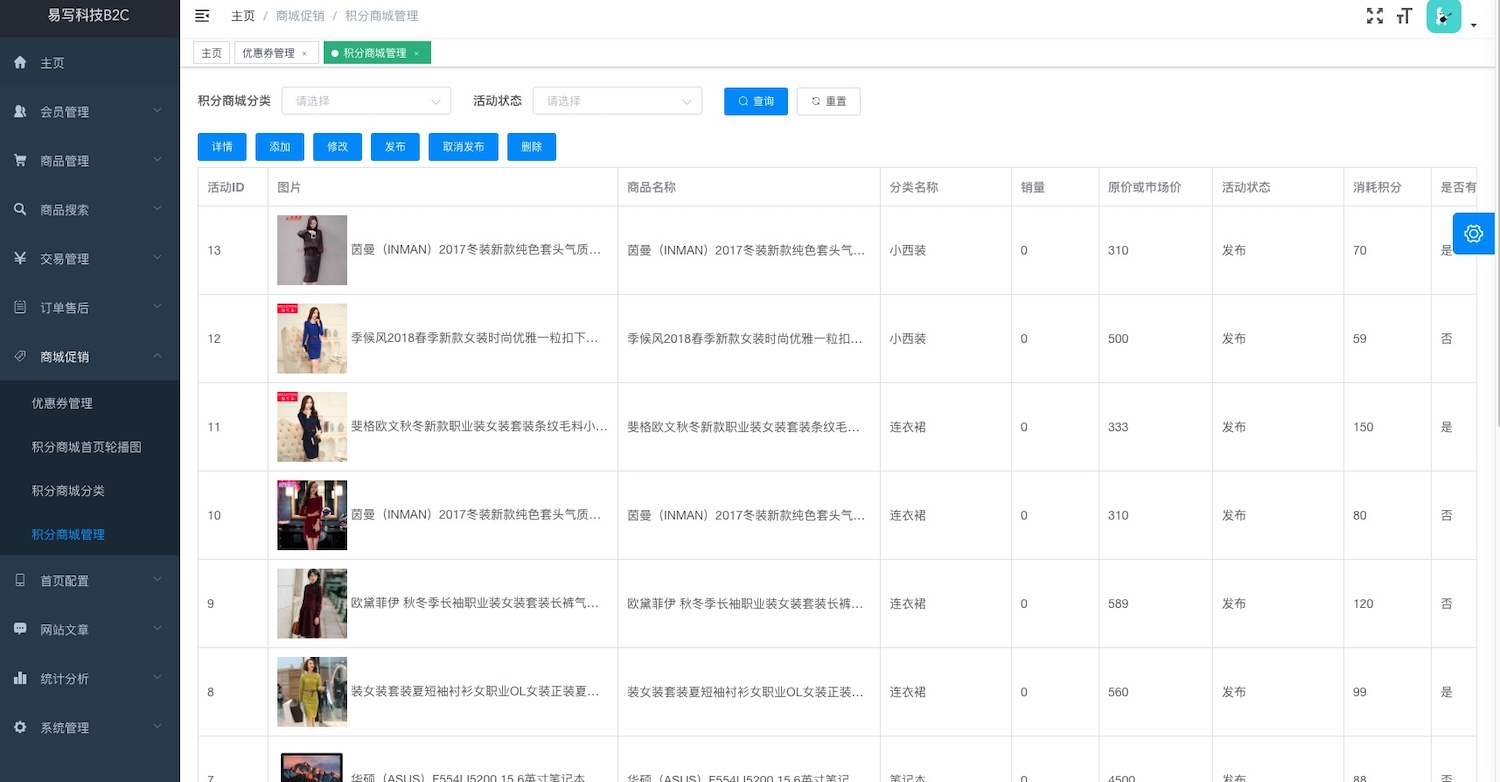1500x782 pixels.
Task: Select the active 积分商城管理 tab
Action: (x=377, y=53)
